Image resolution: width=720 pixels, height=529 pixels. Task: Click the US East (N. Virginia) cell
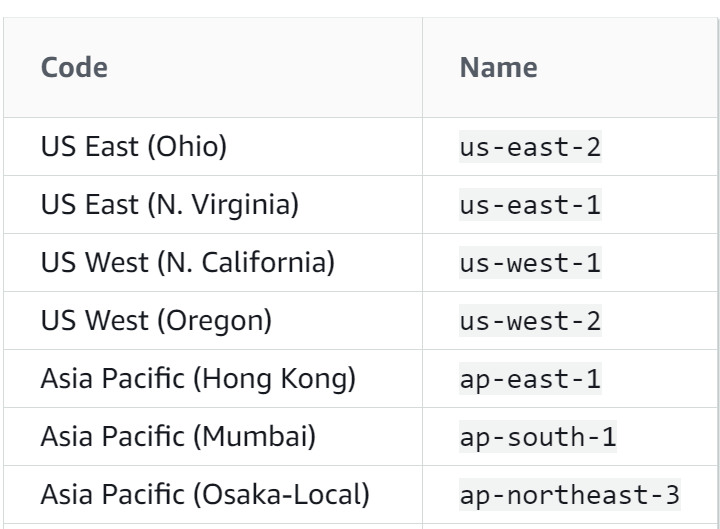(213, 204)
